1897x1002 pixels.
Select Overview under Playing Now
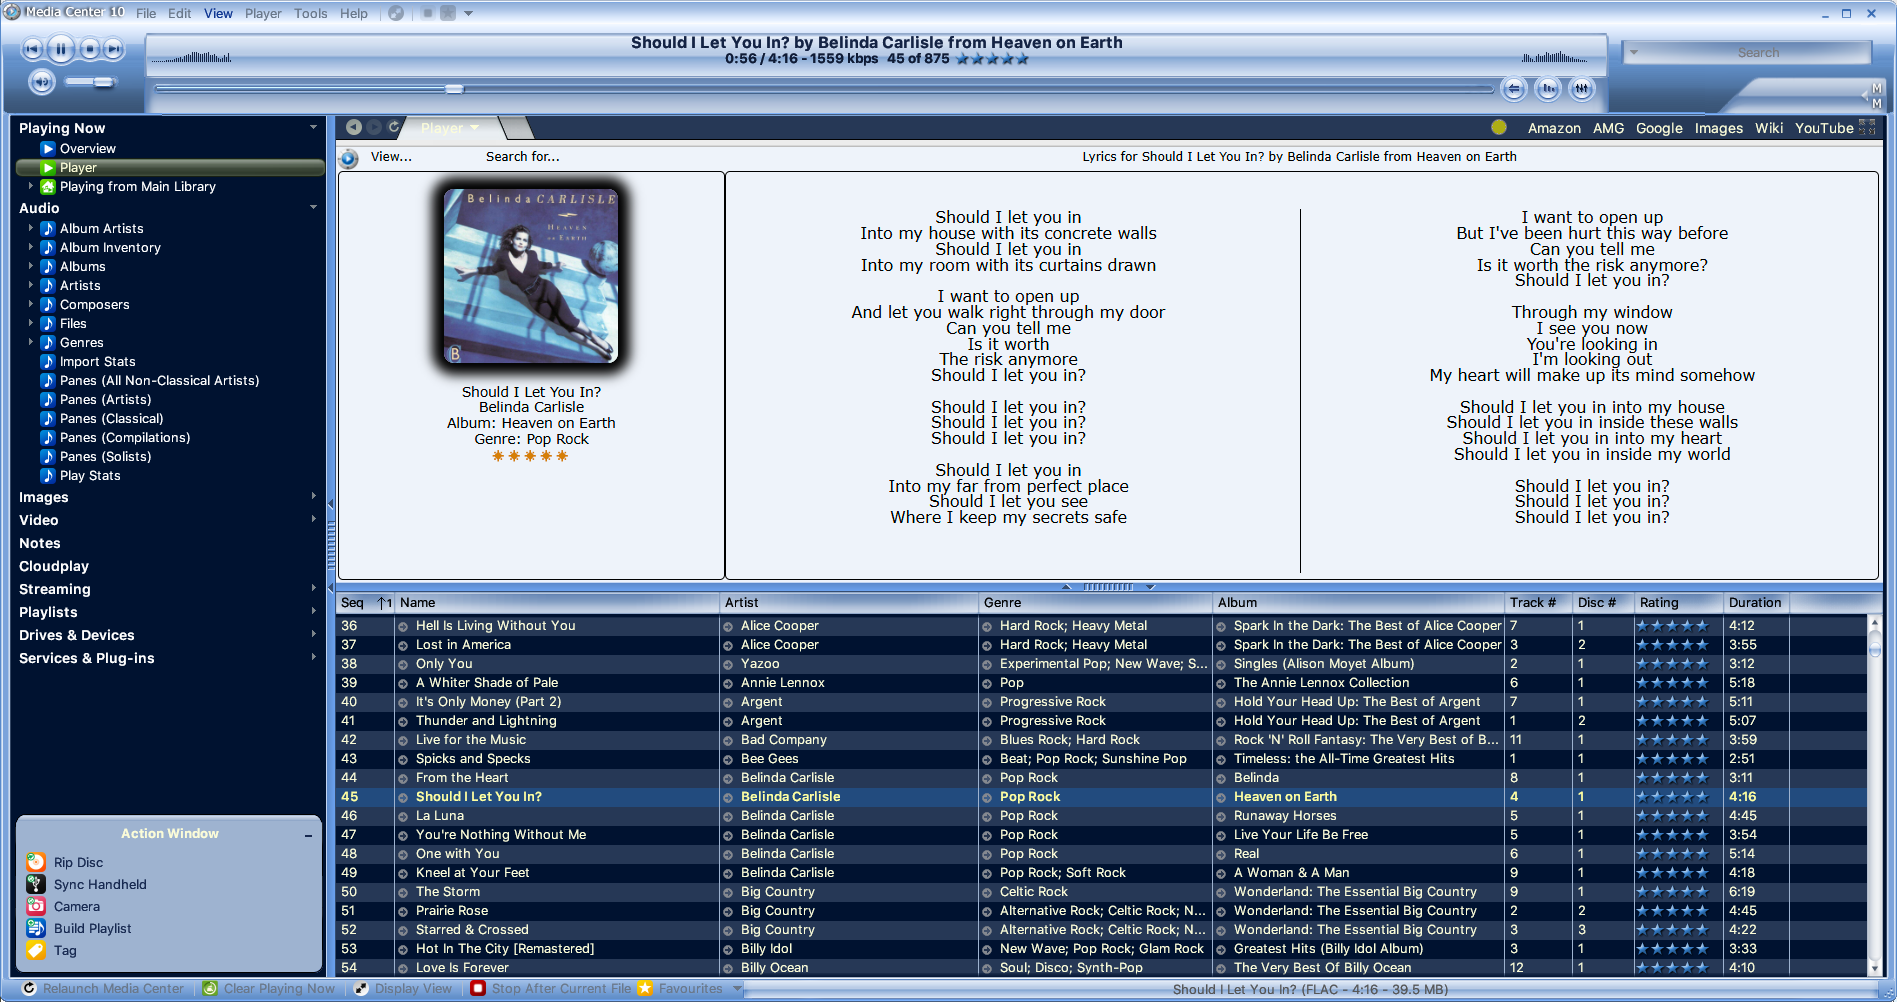[87, 148]
